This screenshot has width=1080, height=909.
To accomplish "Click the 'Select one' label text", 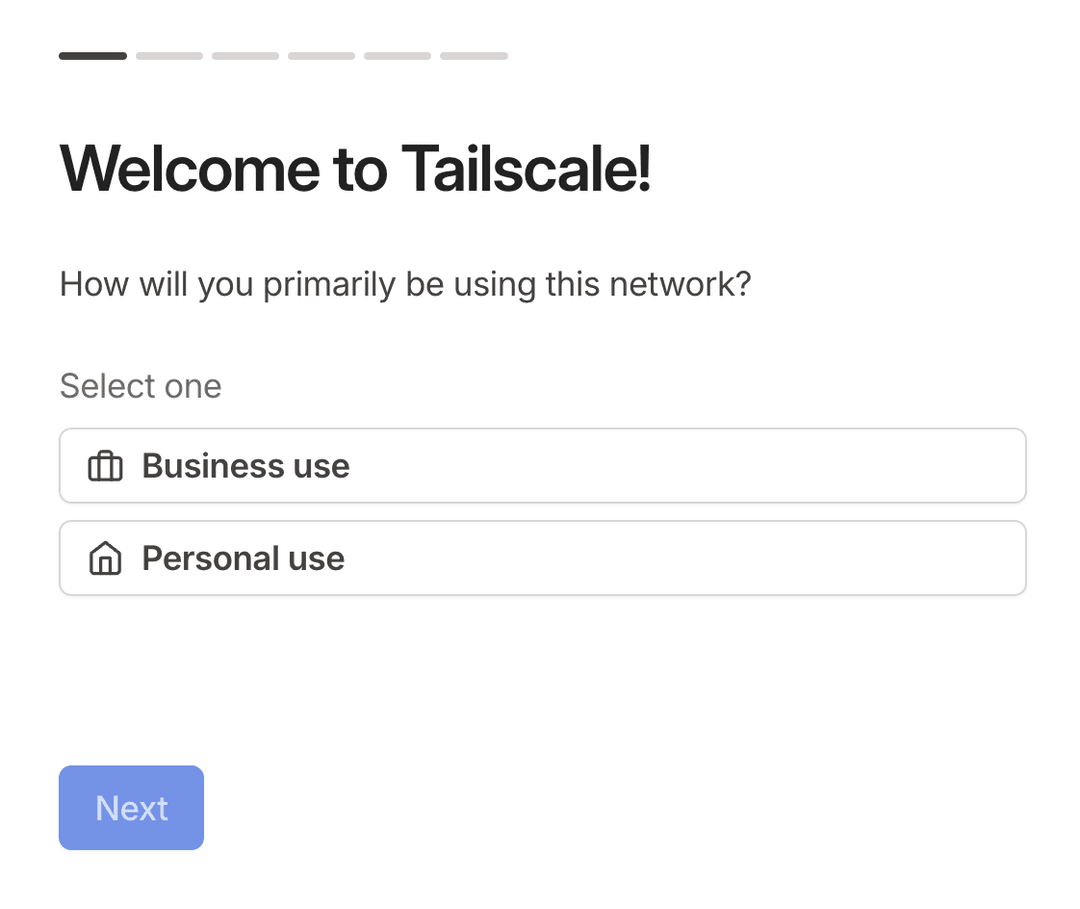I will (x=140, y=386).
